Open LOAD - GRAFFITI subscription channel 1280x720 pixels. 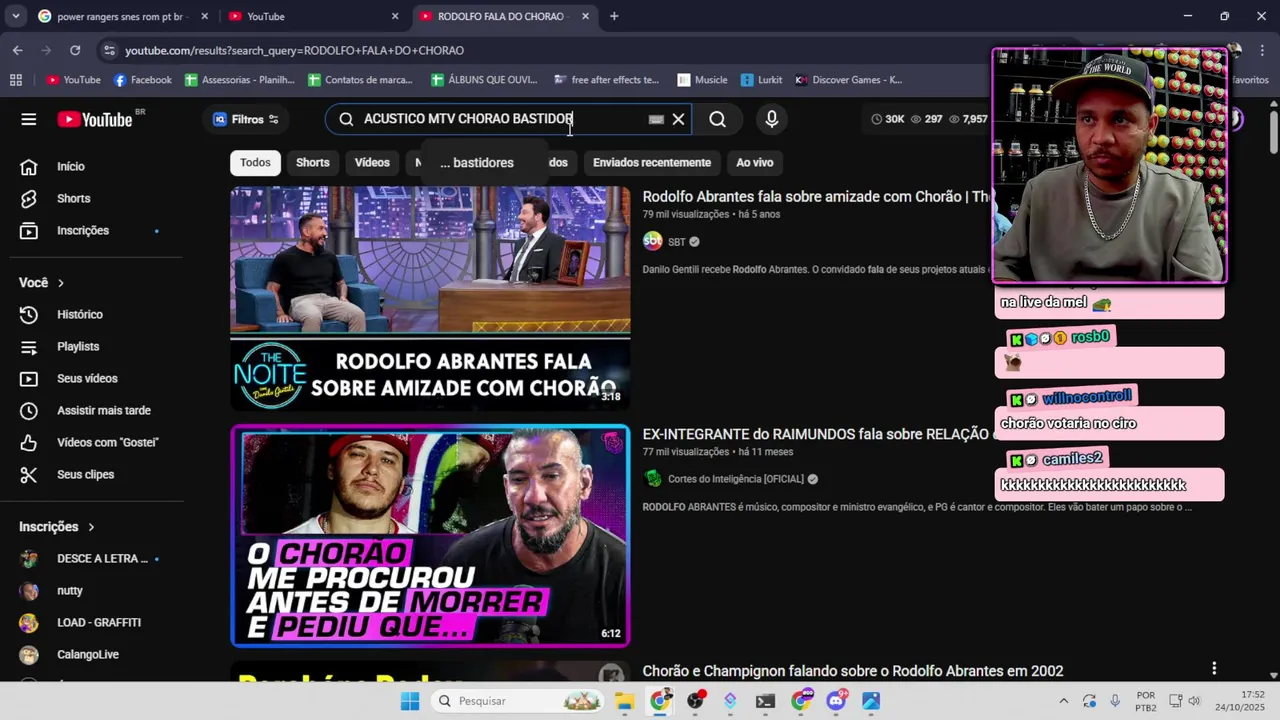point(100,623)
